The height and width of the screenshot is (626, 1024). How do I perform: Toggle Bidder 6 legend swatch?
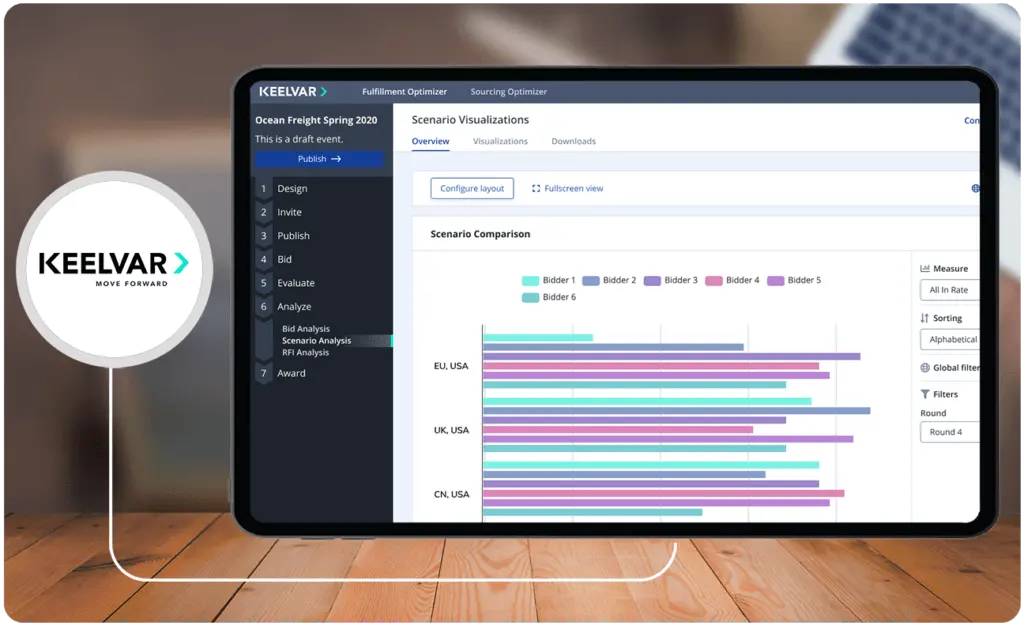tap(530, 298)
